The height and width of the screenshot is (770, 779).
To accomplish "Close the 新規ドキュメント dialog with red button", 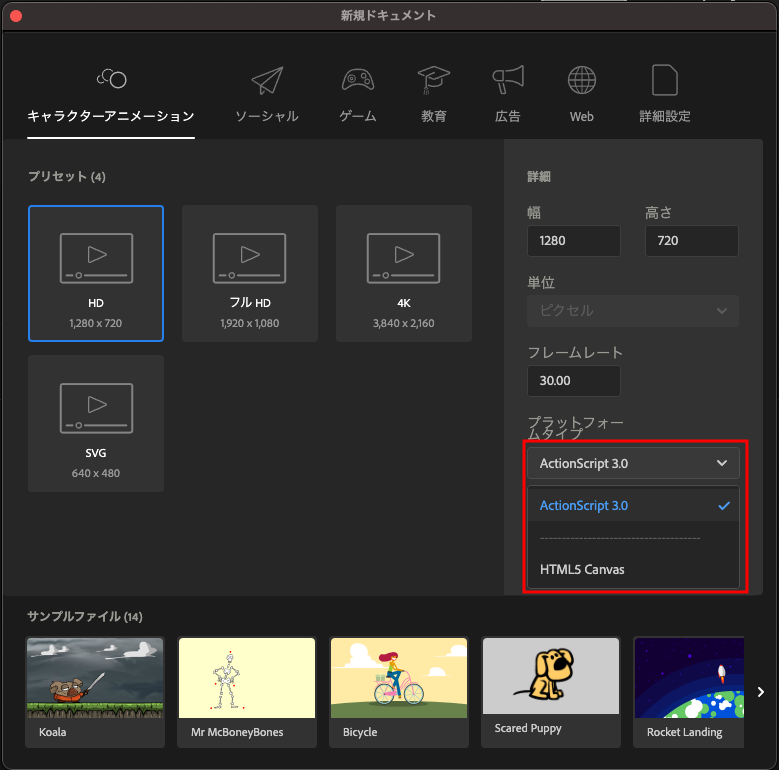I will [x=16, y=16].
